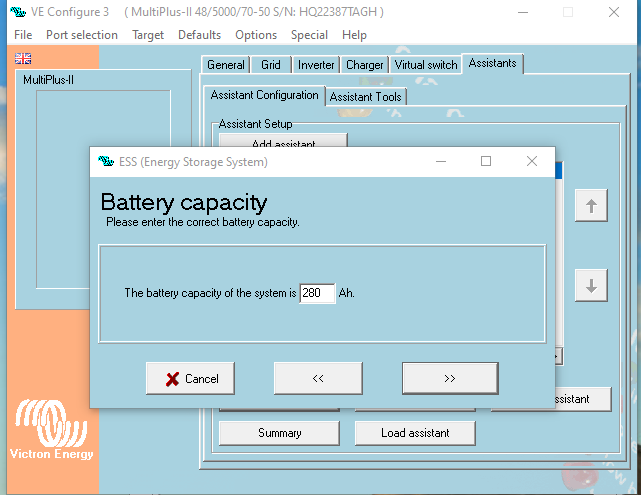Open the Options menu
The image size is (641, 495).
tap(256, 35)
